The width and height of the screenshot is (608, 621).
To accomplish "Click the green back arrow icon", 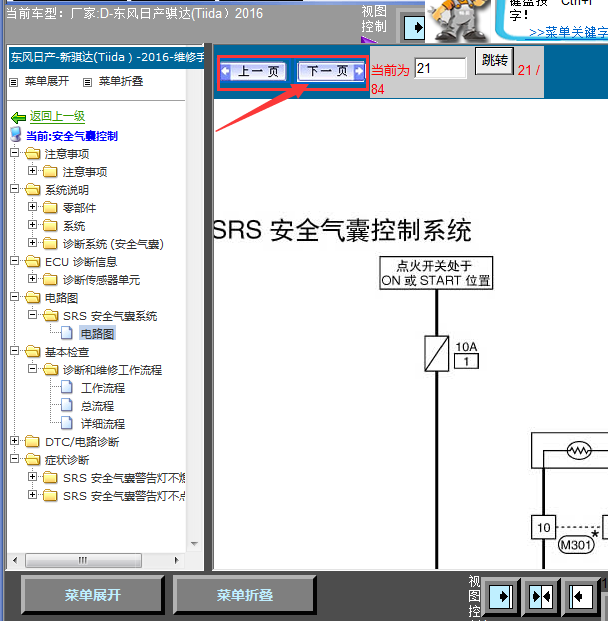I will pos(19,118).
